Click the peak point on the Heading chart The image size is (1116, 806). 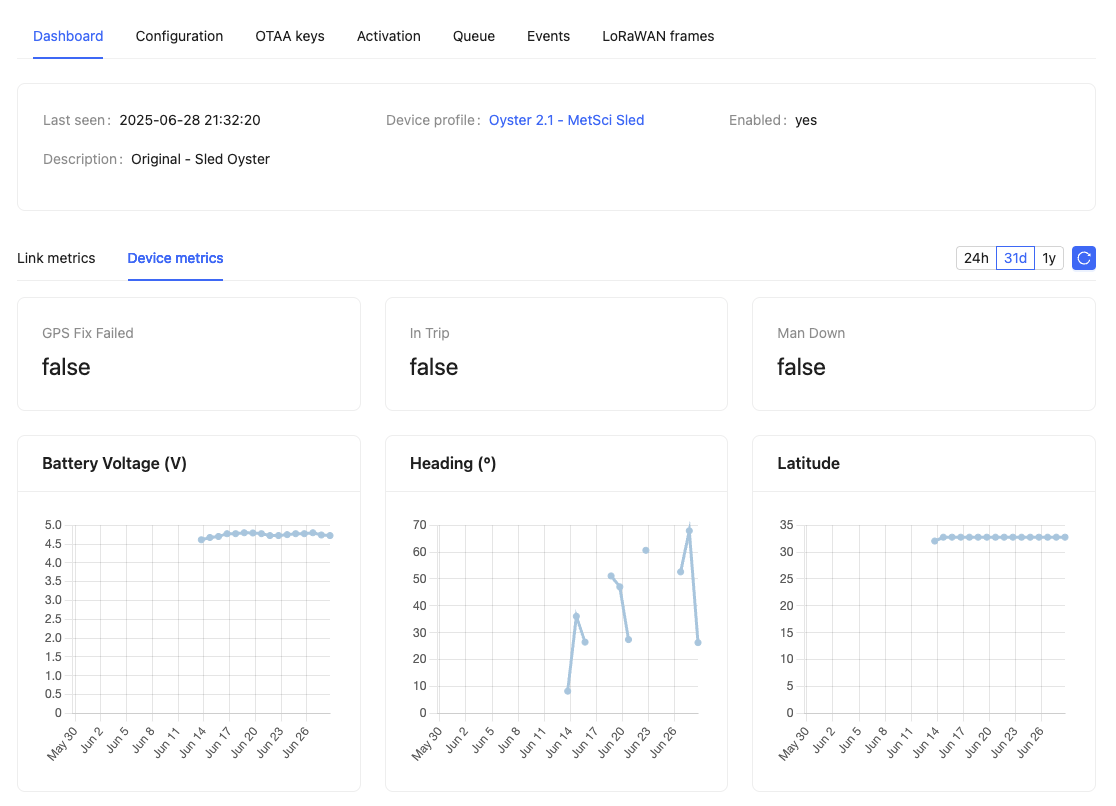tap(688, 528)
